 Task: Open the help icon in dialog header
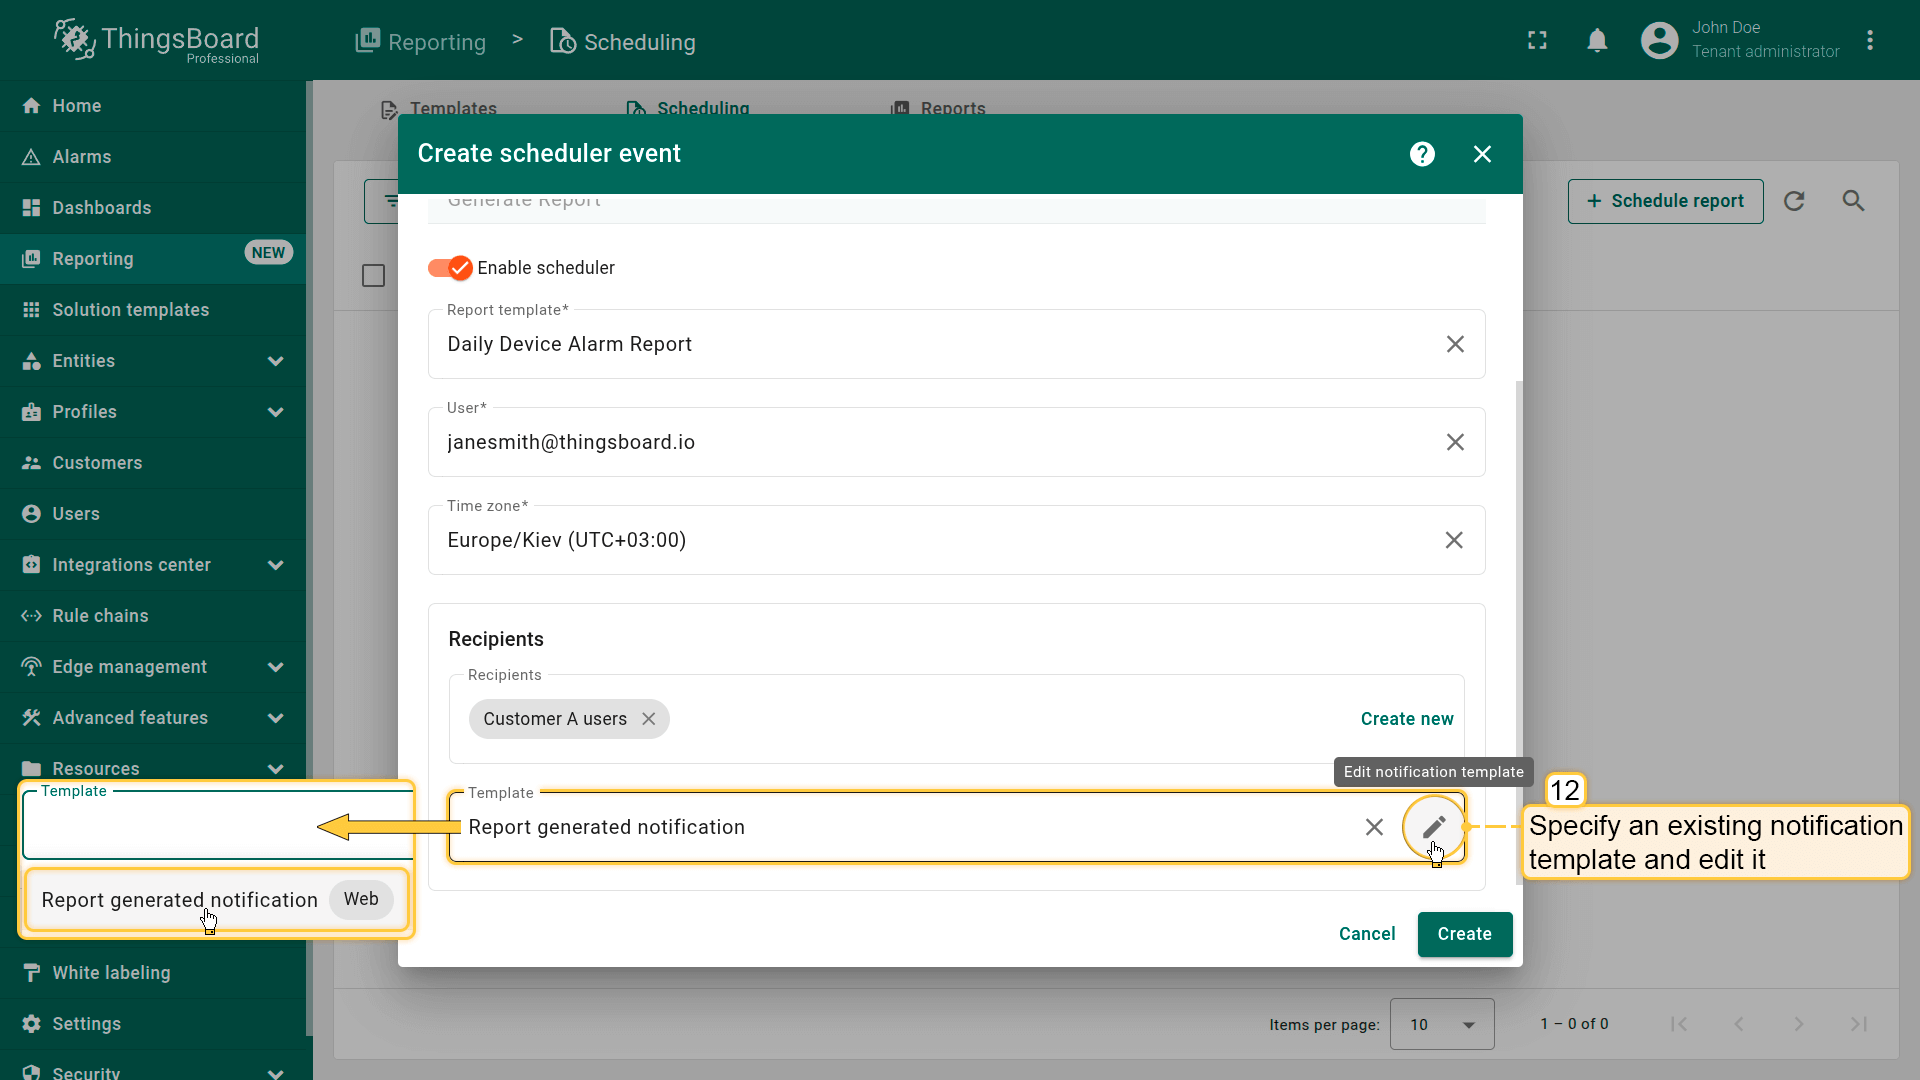point(1422,154)
